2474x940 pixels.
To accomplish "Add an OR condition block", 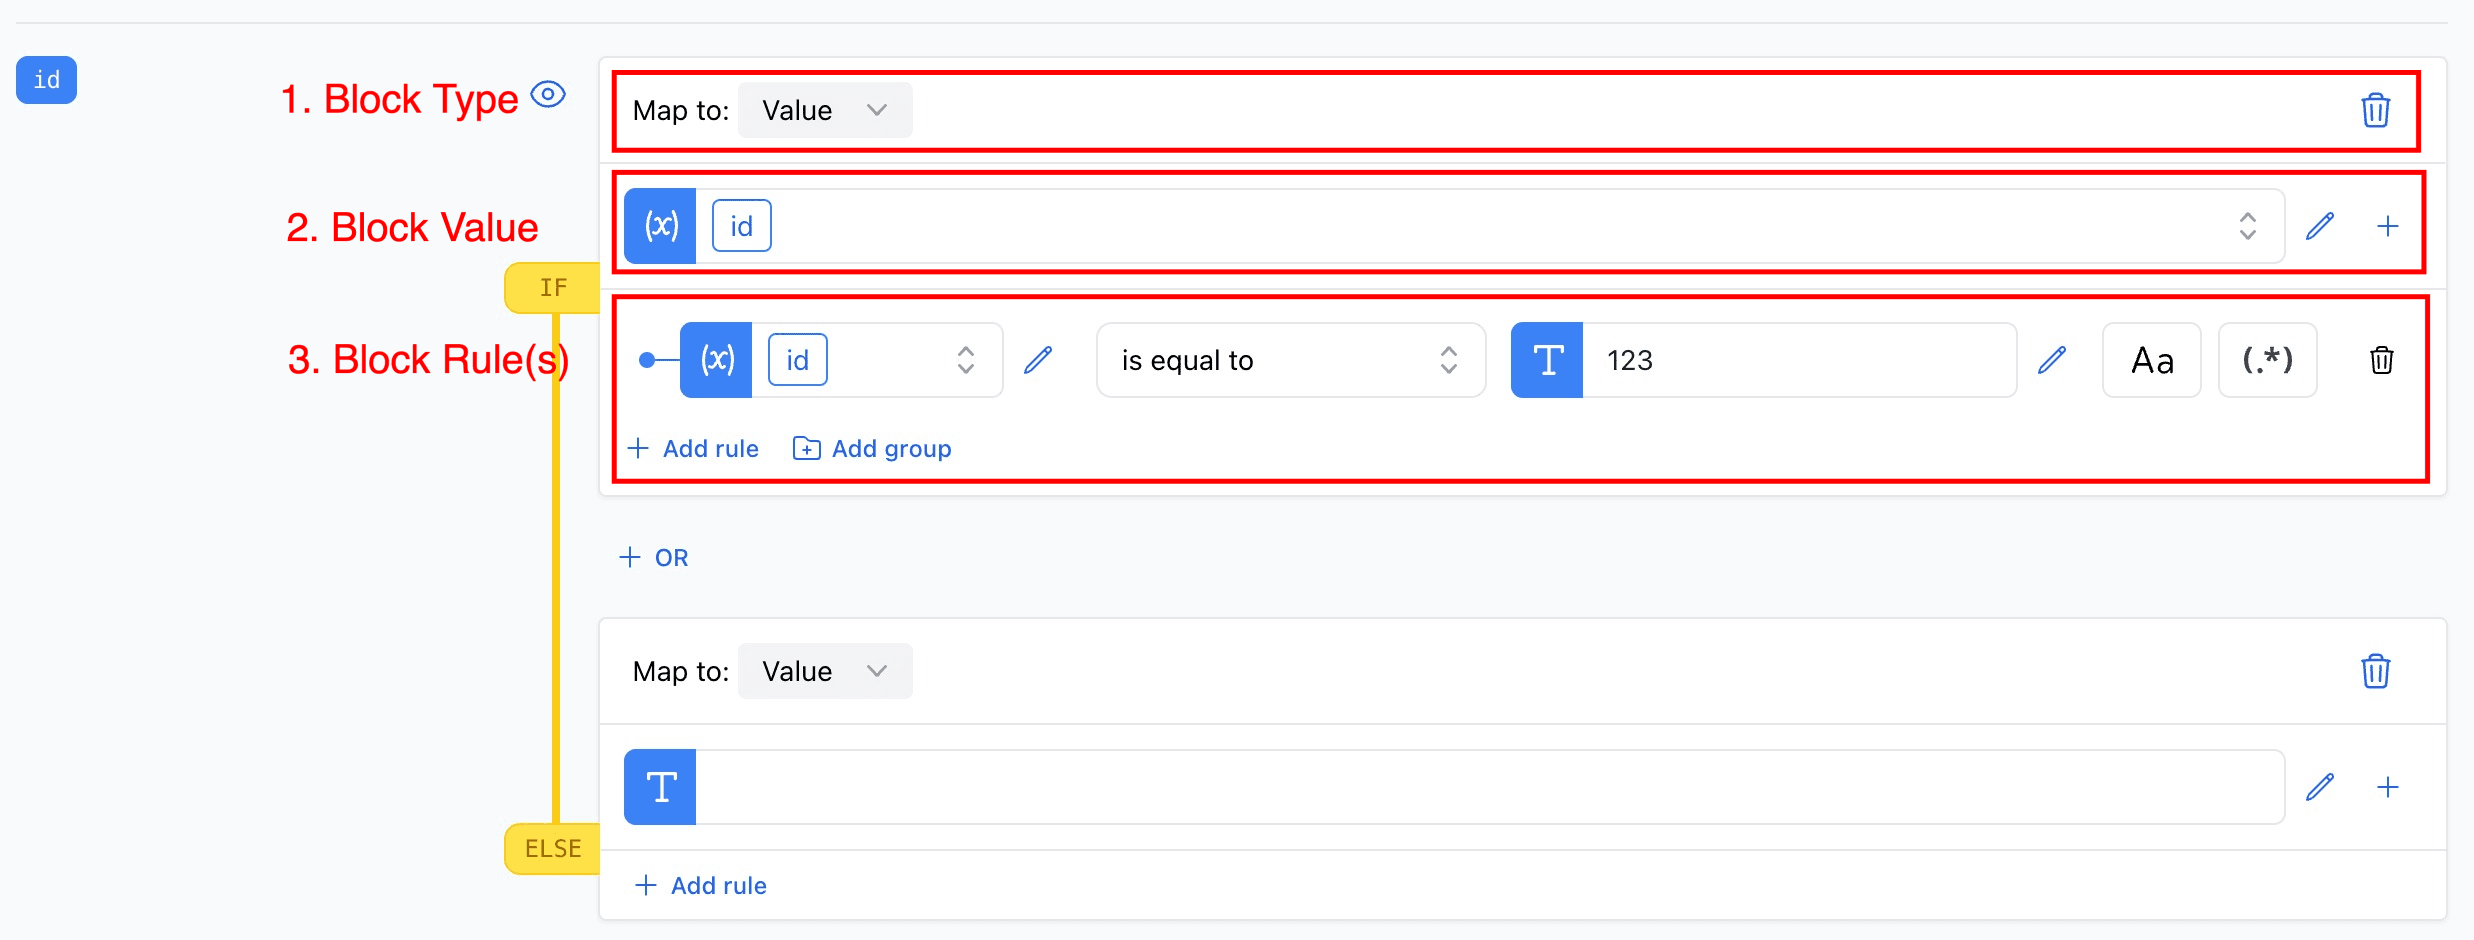I will pos(654,558).
